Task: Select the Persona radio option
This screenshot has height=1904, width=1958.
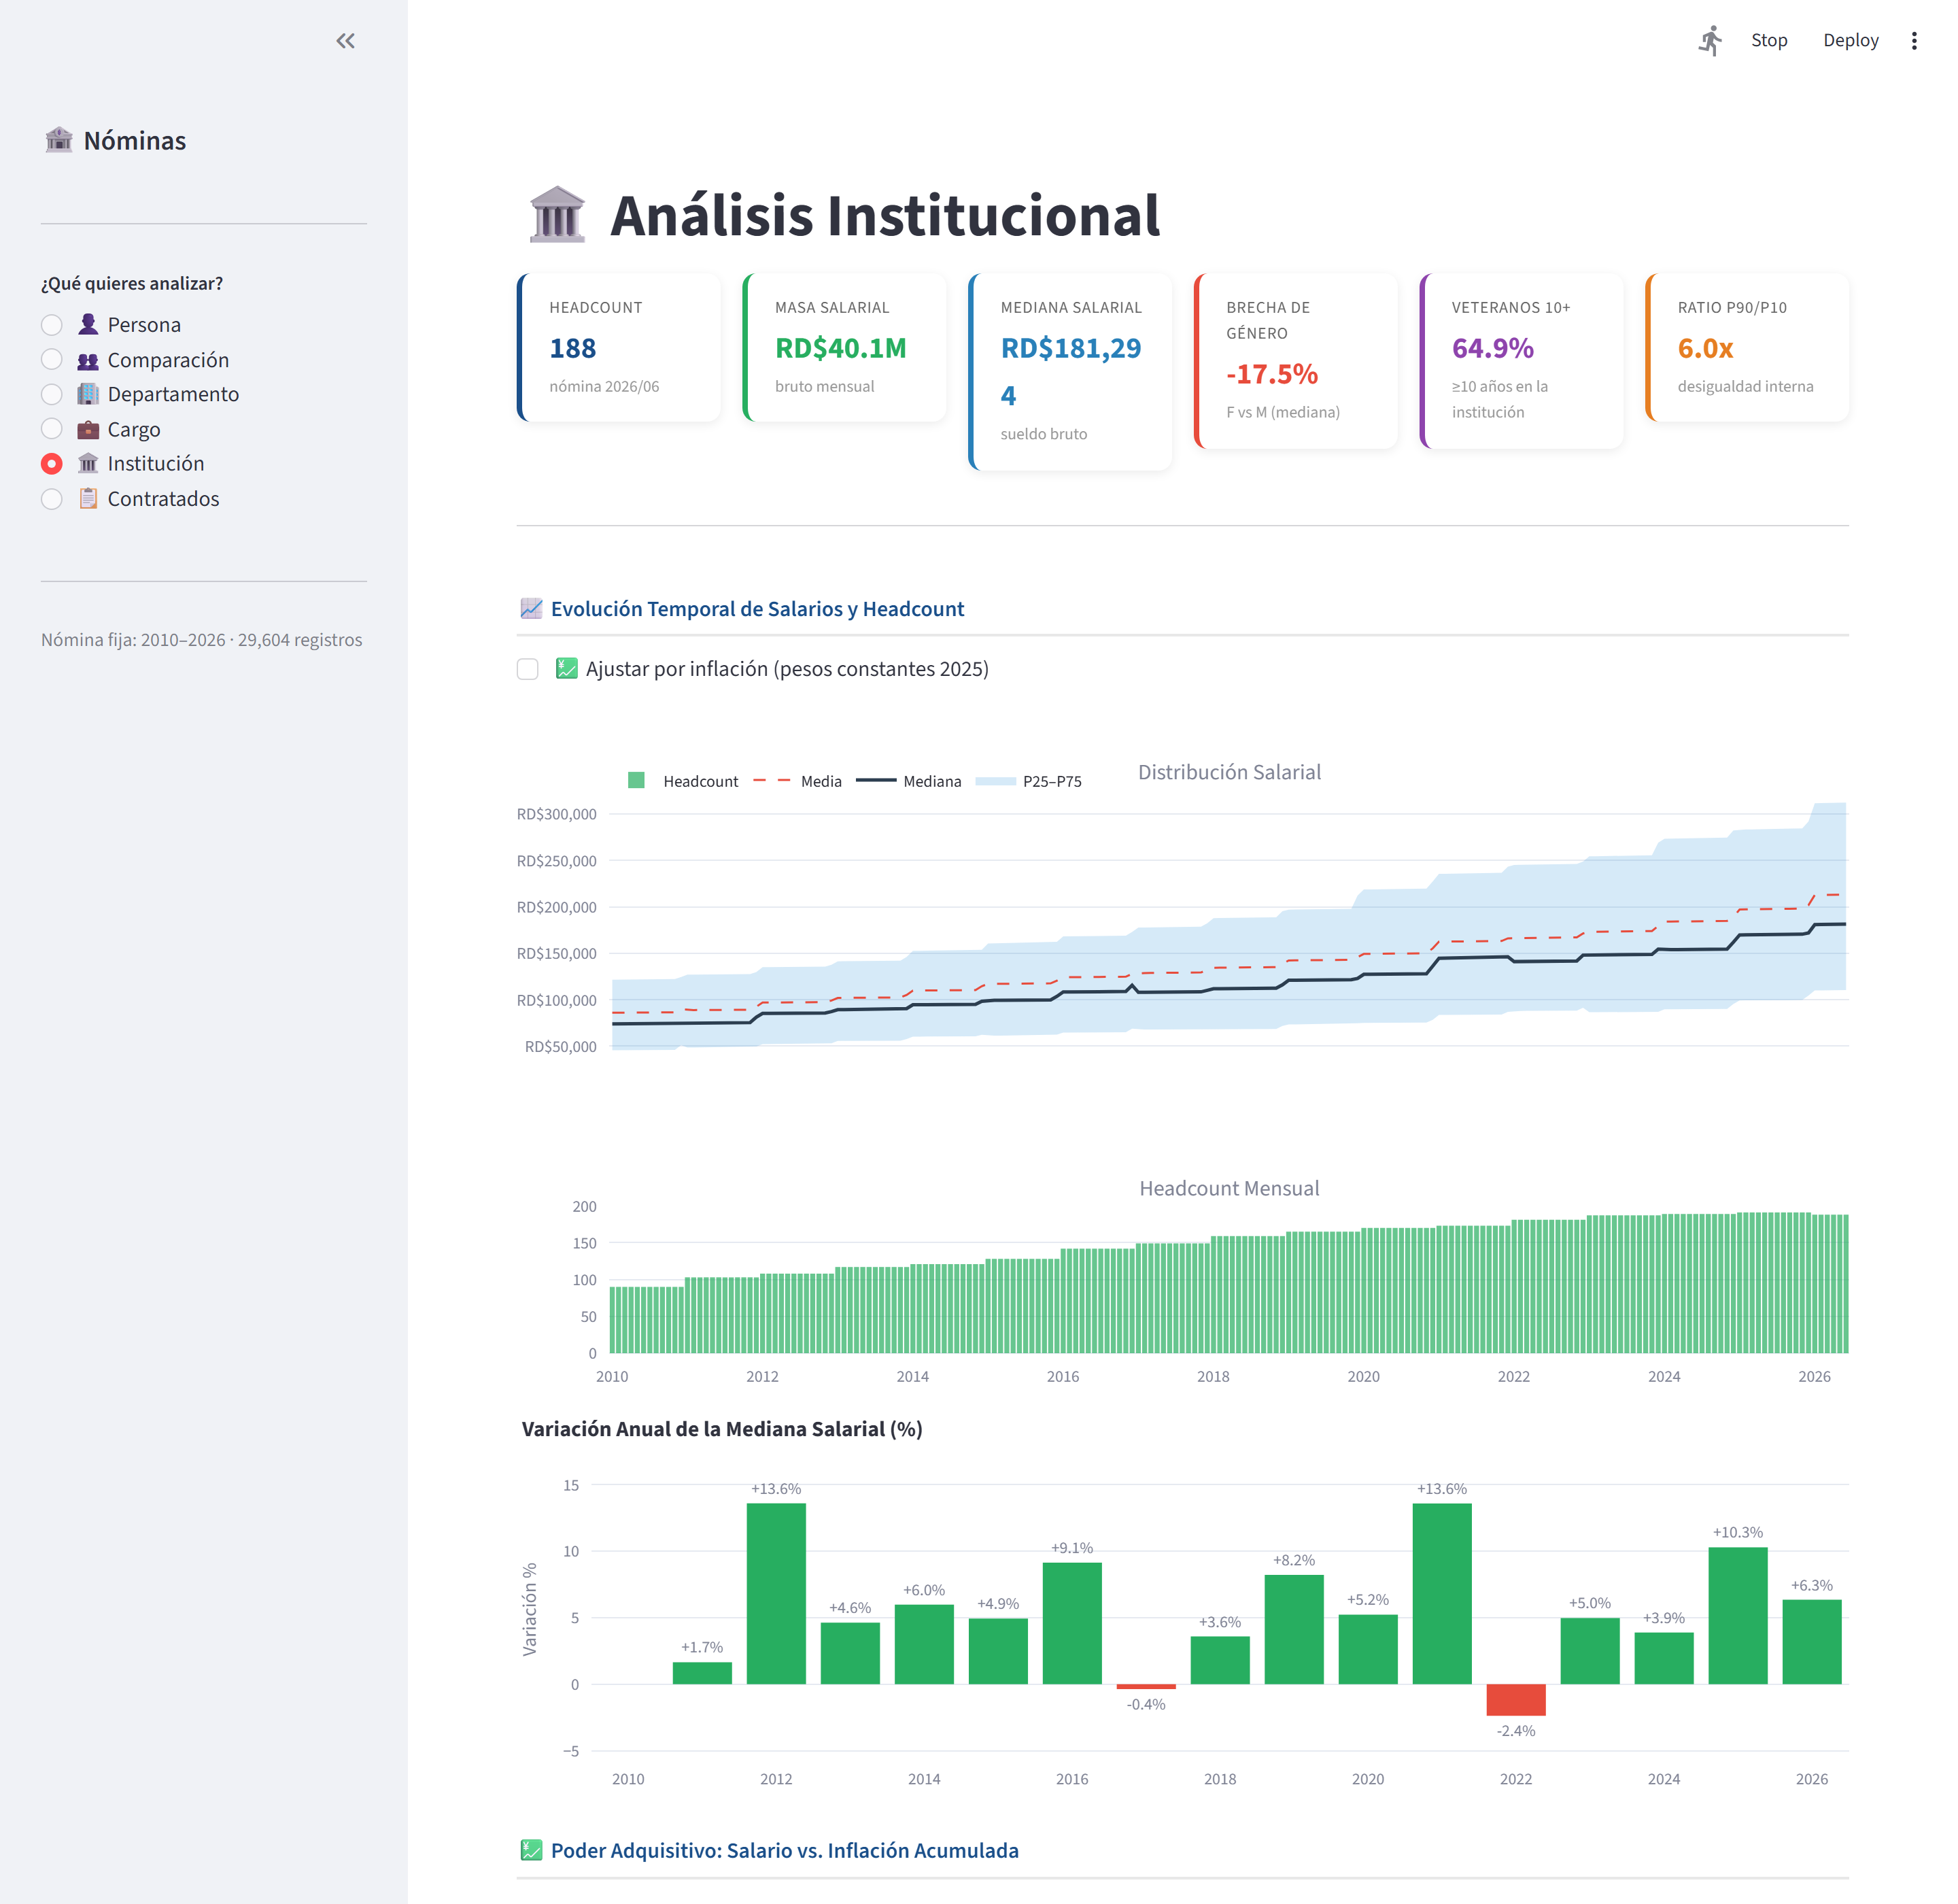Action: pos(52,325)
